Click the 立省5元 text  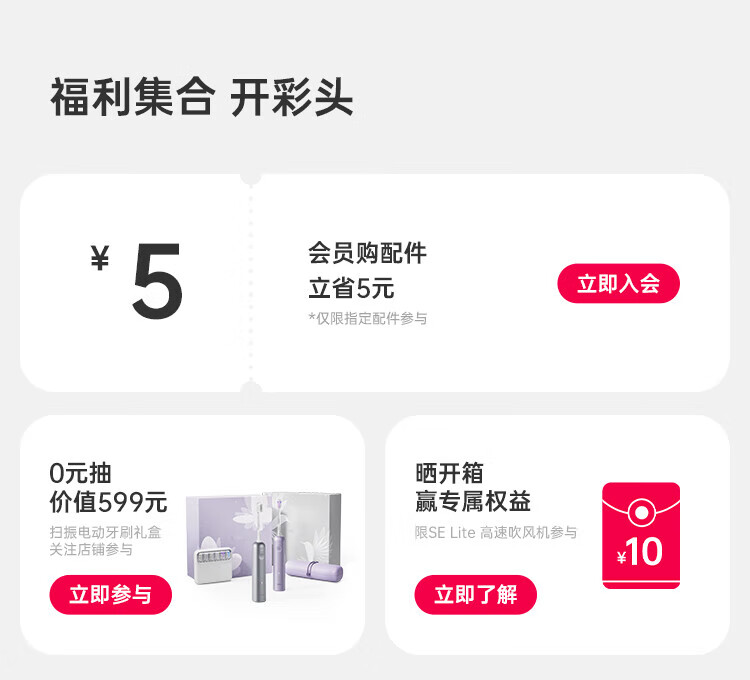coord(351,289)
